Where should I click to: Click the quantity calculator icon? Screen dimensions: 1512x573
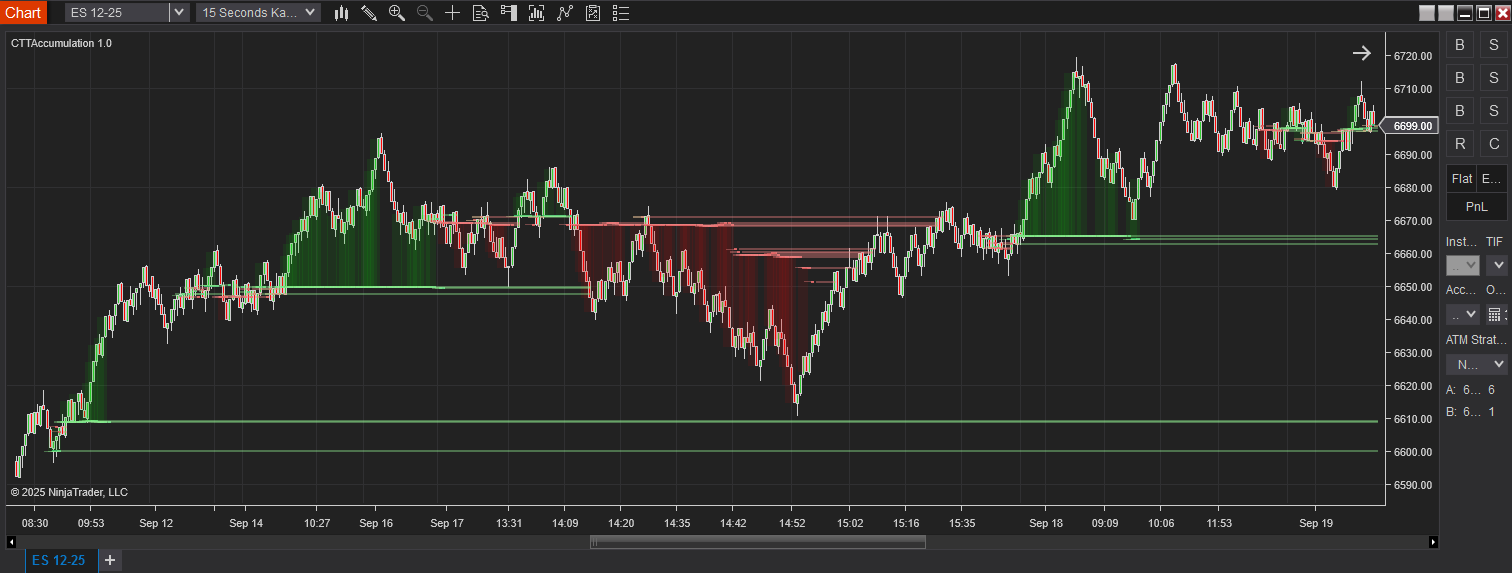1496,314
